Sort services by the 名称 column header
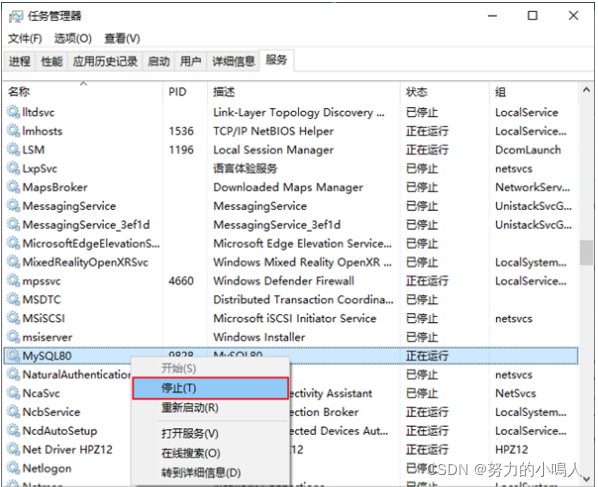Viewport: 598px width, 487px height. 19,92
